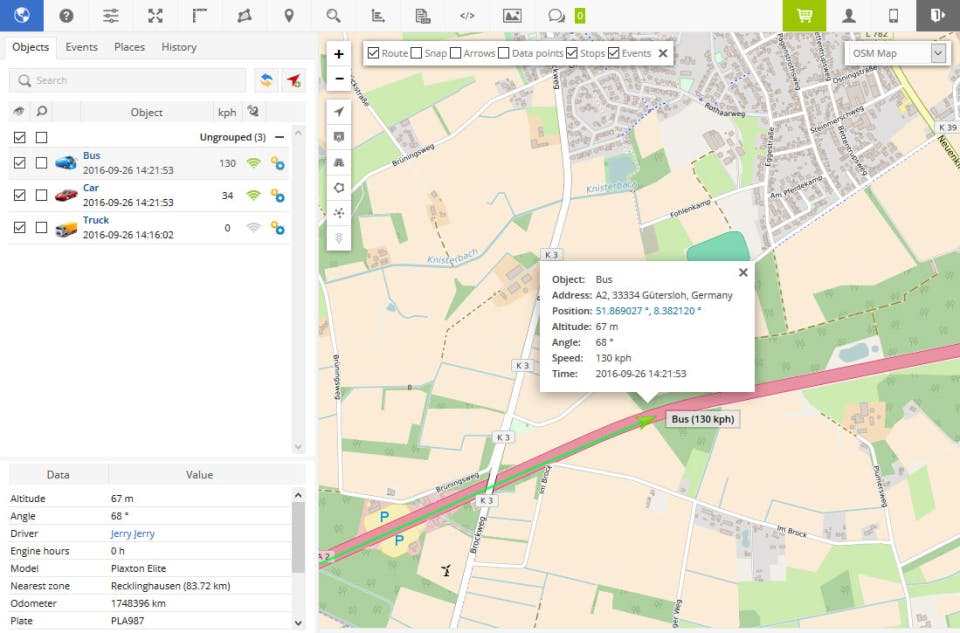Open the settings sliders icon in top toolbar
The width and height of the screenshot is (960, 633).
pyautogui.click(x=111, y=15)
